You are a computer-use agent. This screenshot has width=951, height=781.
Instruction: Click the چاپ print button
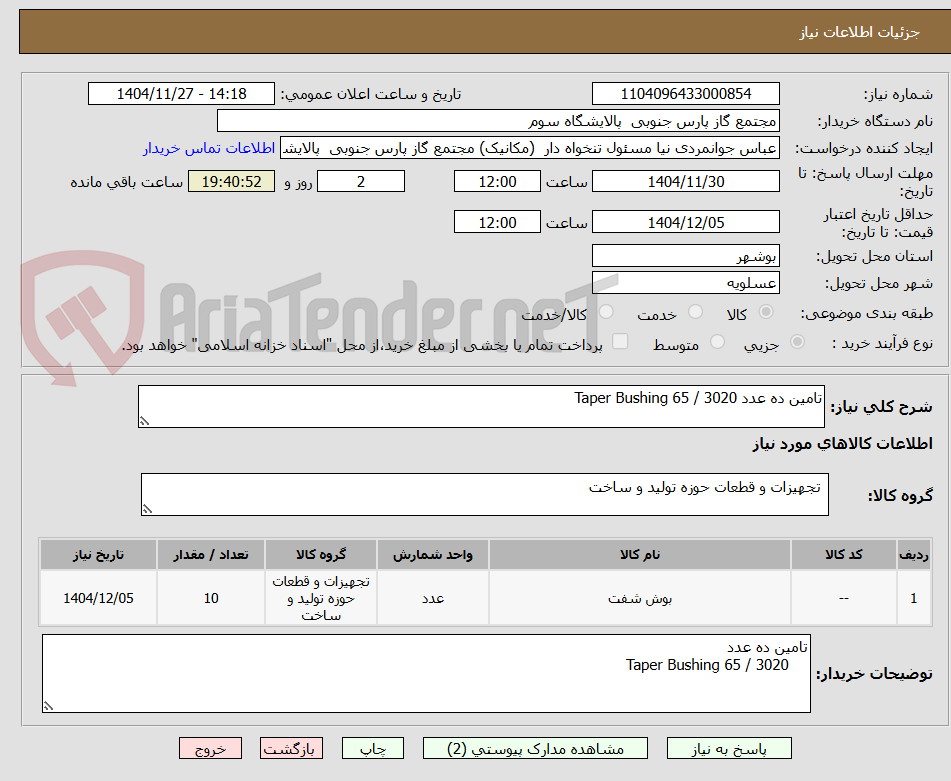(372, 748)
